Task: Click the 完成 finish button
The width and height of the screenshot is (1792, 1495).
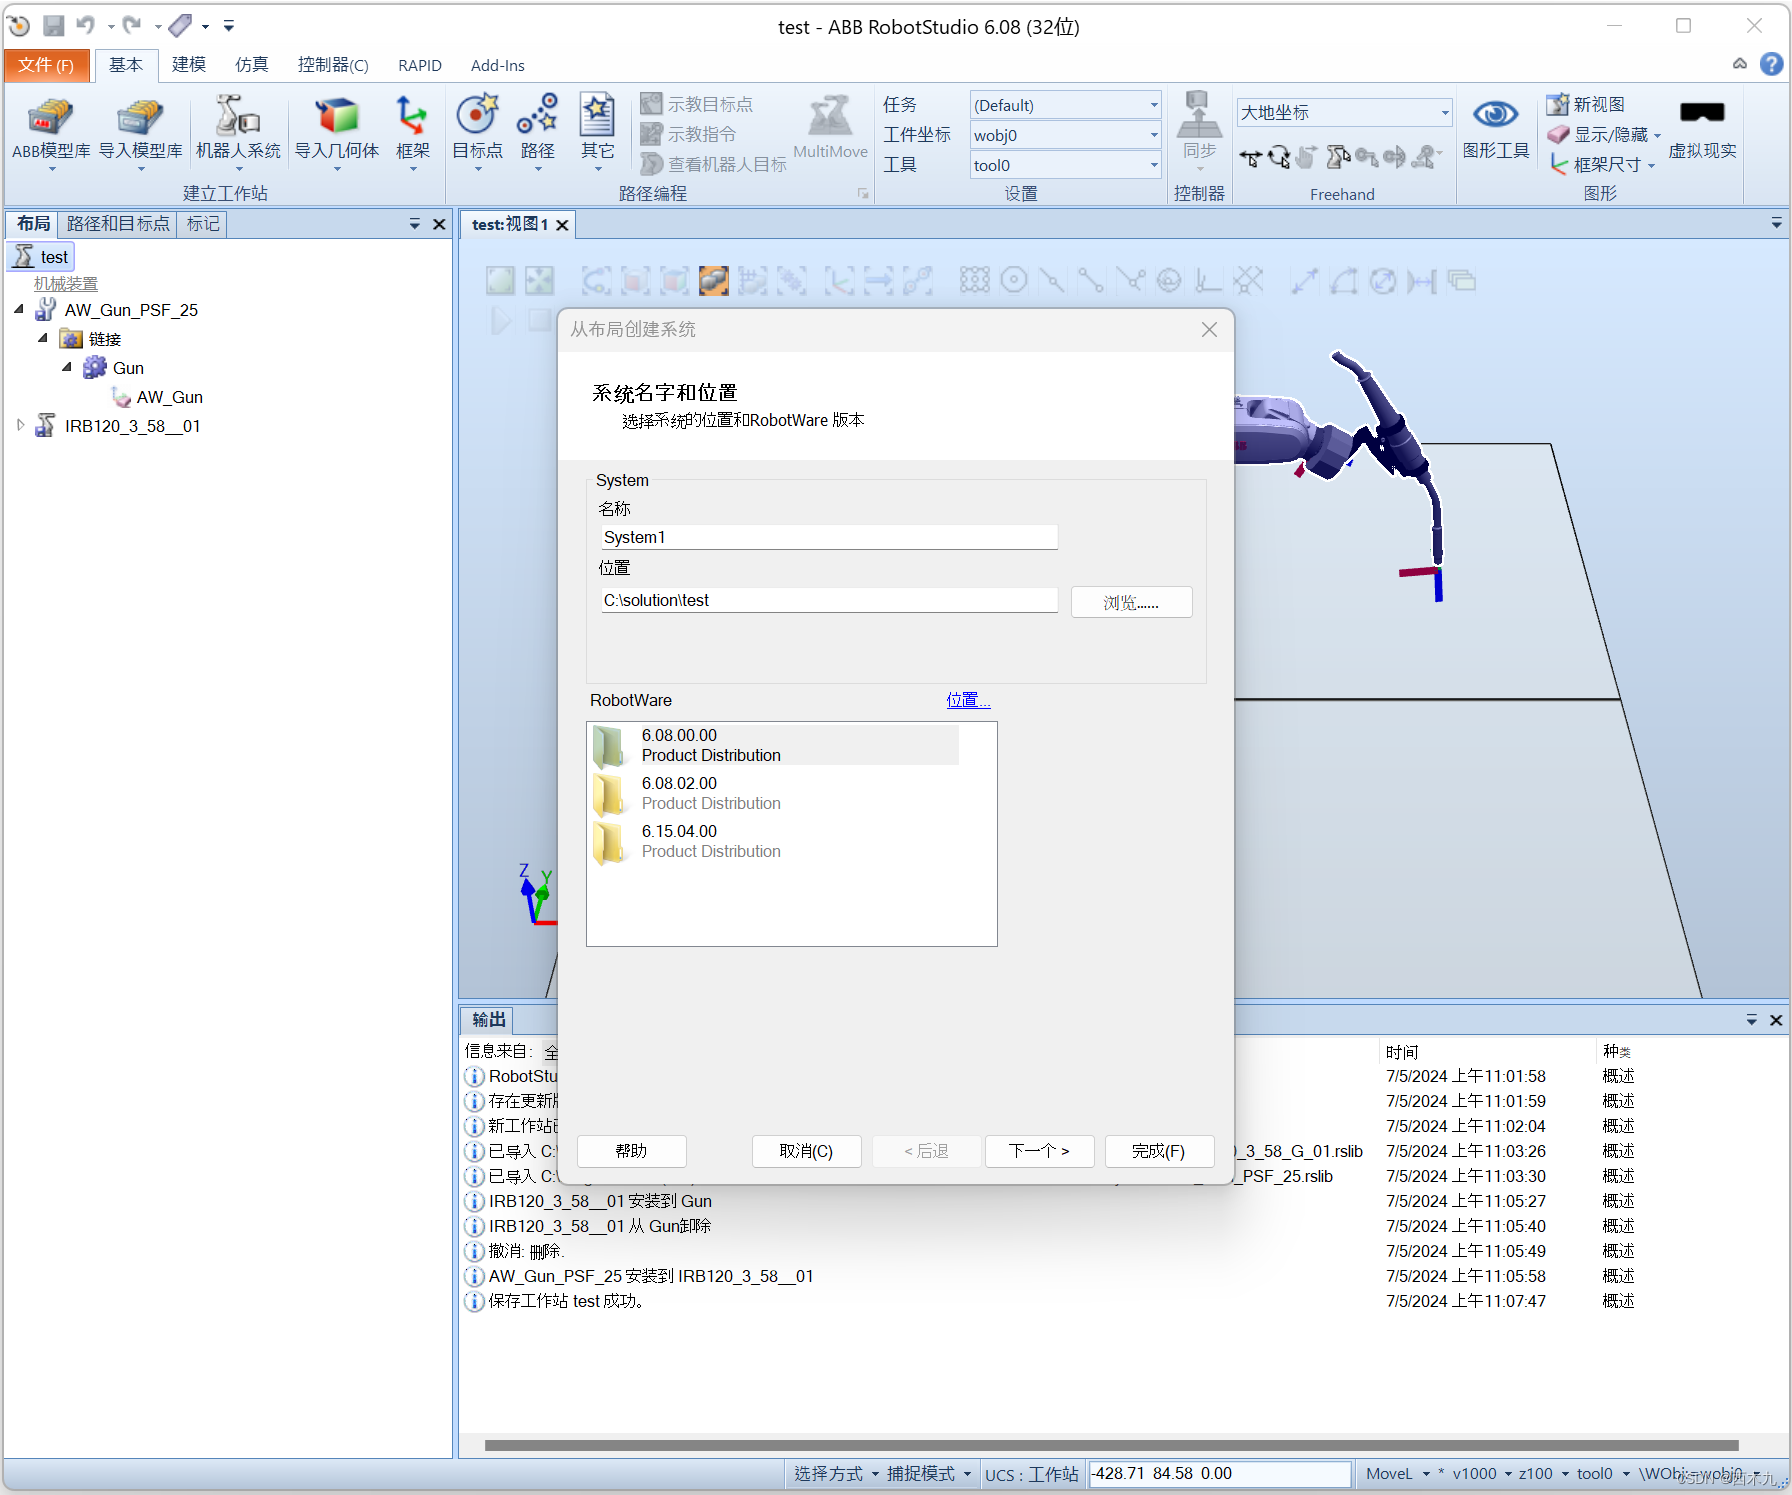Action: (x=1159, y=1151)
